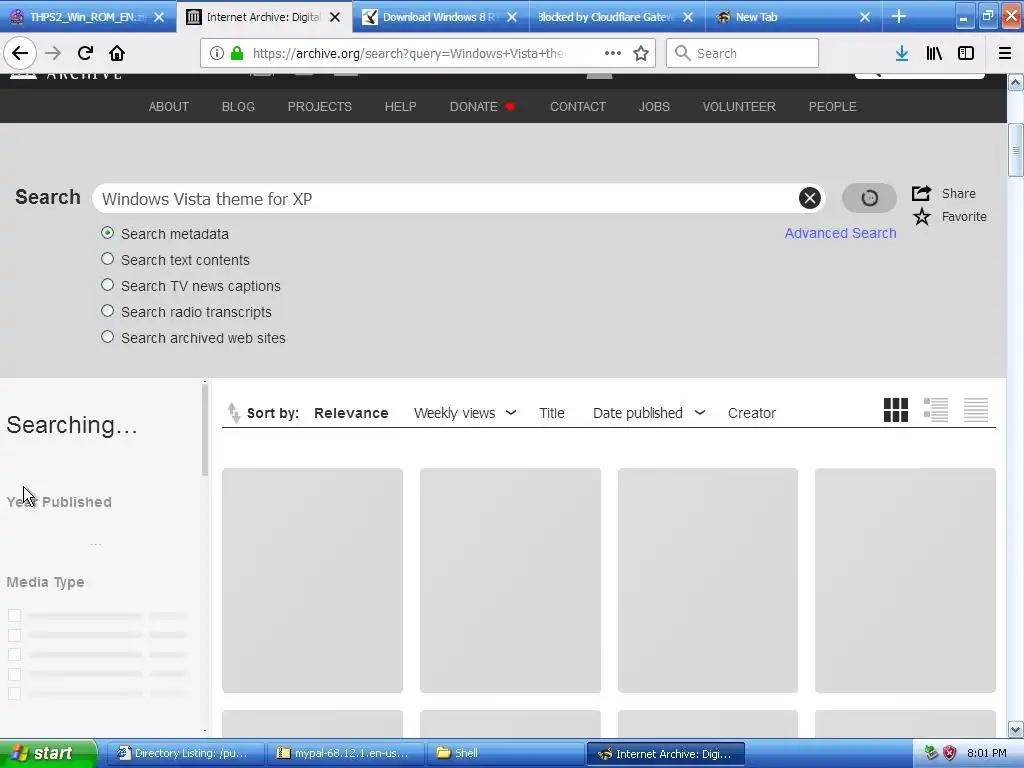Clear the archive search query
The height and width of the screenshot is (768, 1024).
click(x=810, y=198)
